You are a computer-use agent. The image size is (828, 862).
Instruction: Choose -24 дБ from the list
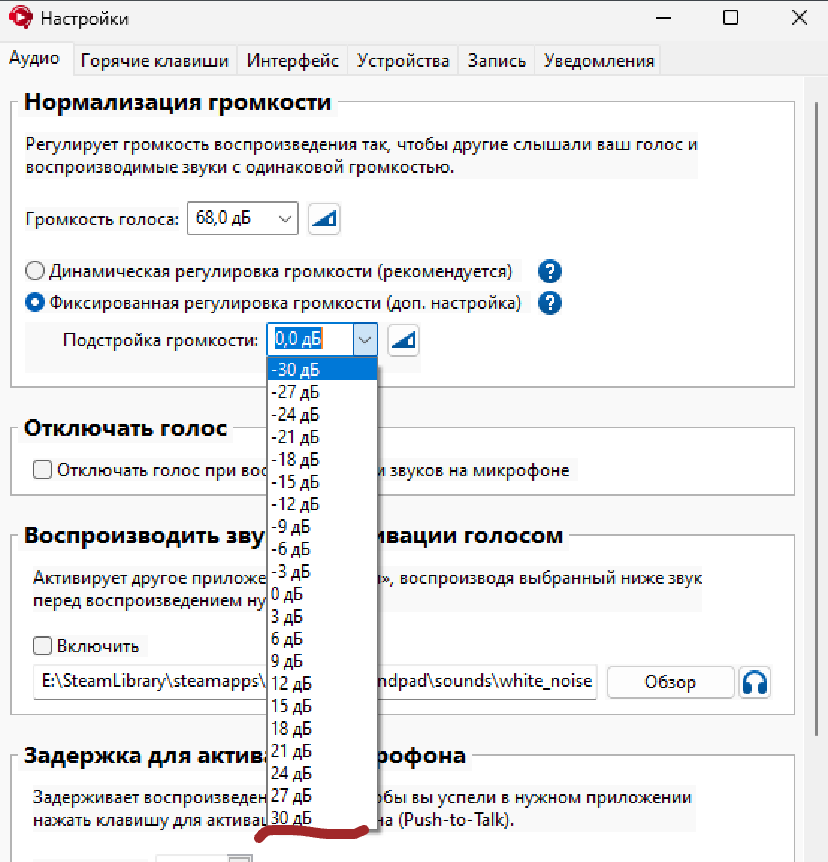pyautogui.click(x=322, y=415)
